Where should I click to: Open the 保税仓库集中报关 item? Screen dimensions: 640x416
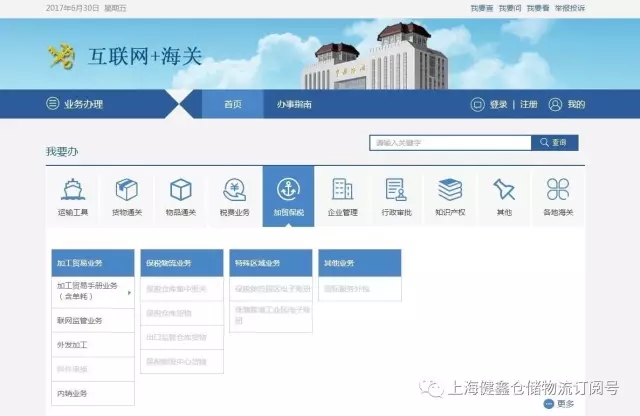(x=182, y=289)
